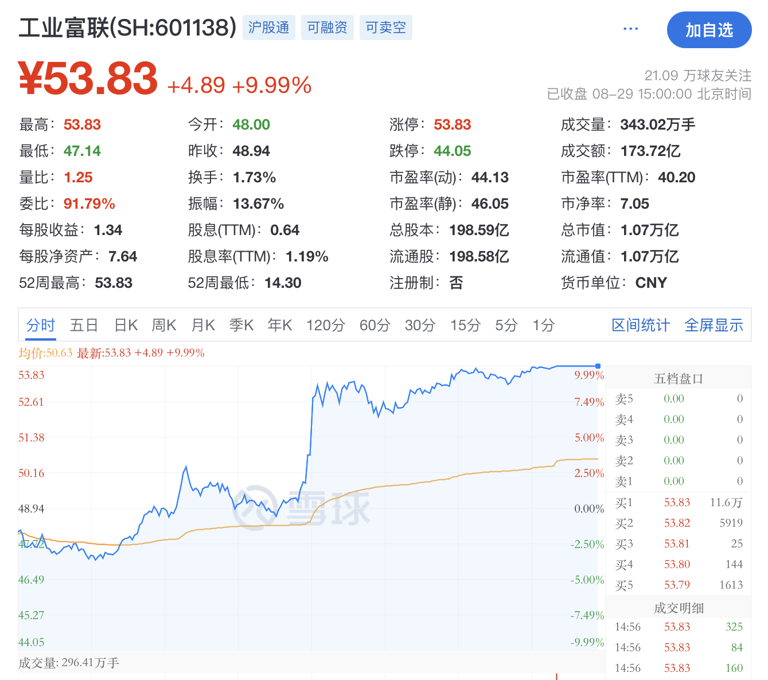
Task: Click the 换手 value 1.73%
Action: point(254,177)
